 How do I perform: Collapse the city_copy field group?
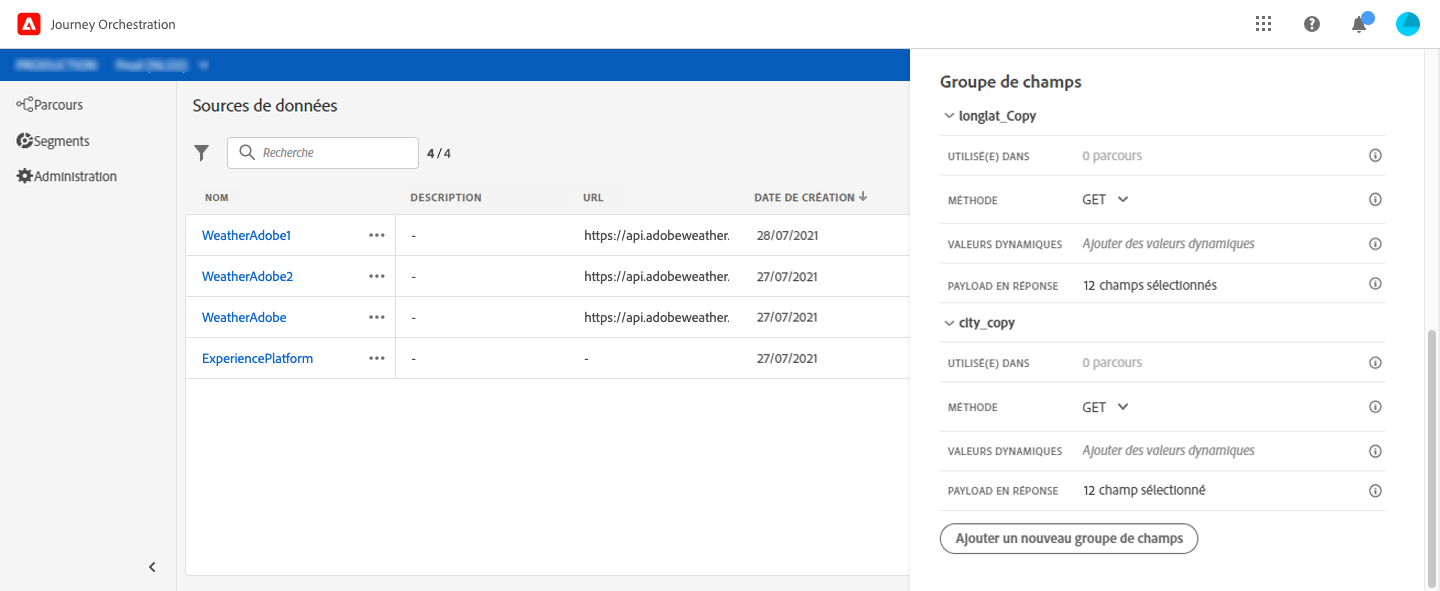(950, 323)
